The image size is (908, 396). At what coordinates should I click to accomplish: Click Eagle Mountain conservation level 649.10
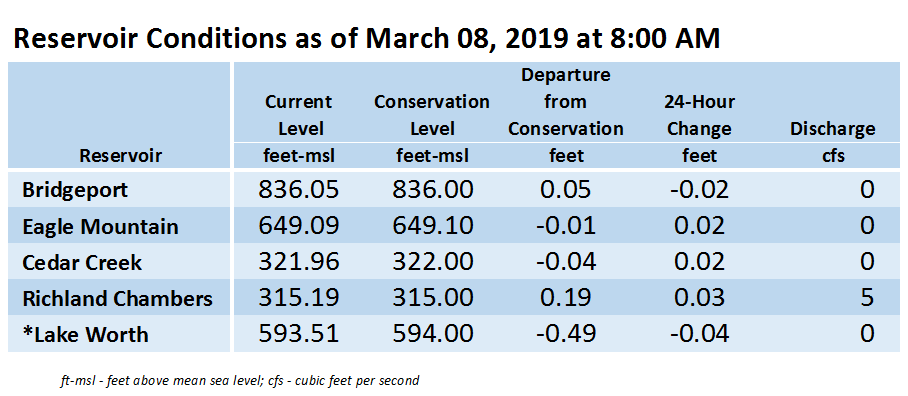coord(432,226)
